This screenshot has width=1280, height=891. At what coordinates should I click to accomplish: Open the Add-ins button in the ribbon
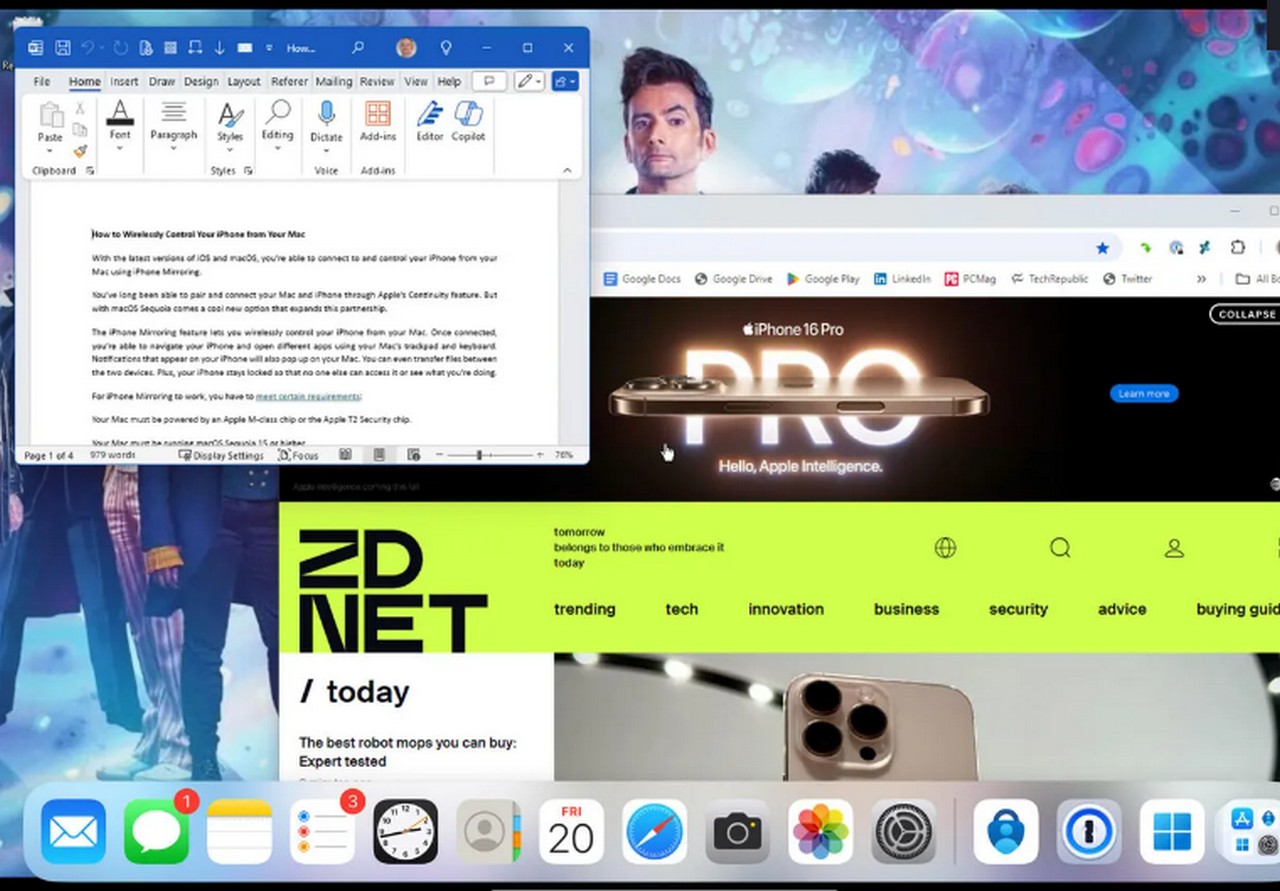point(378,122)
